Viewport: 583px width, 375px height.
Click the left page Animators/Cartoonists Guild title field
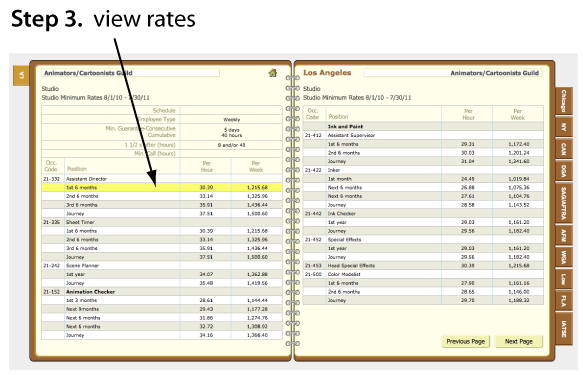click(x=130, y=73)
